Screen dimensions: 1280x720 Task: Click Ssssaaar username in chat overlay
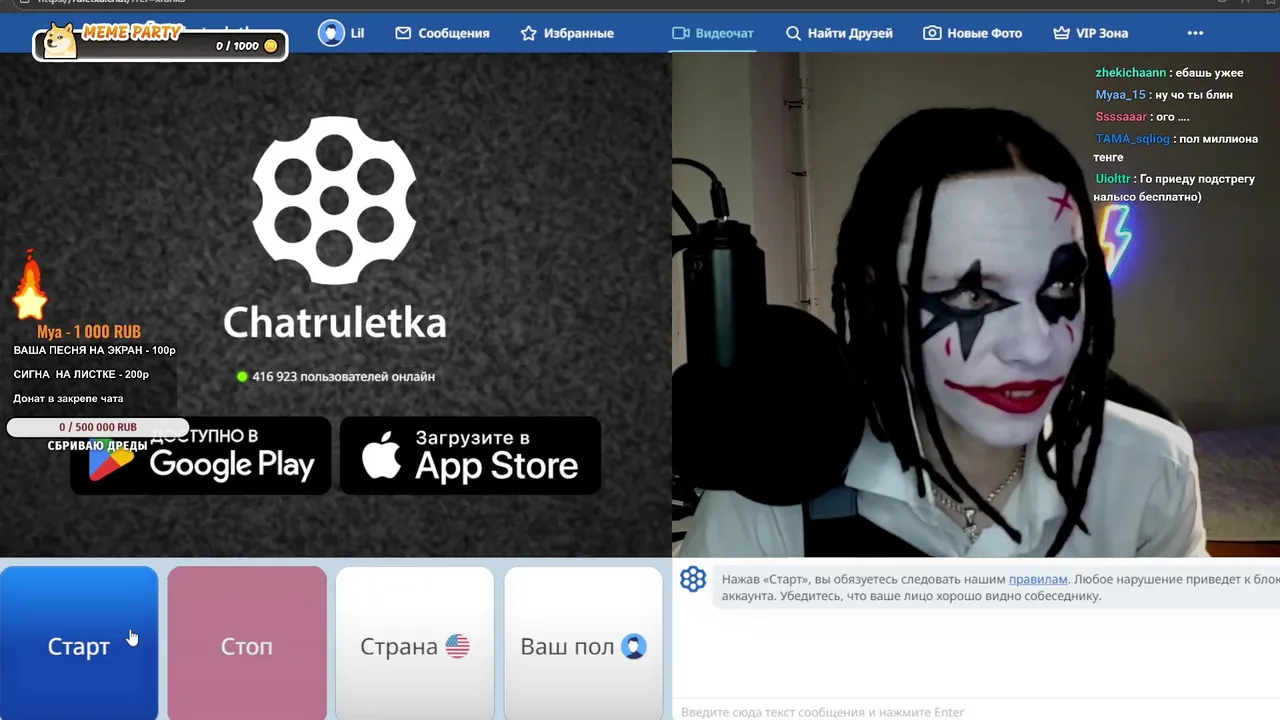[x=1121, y=117]
